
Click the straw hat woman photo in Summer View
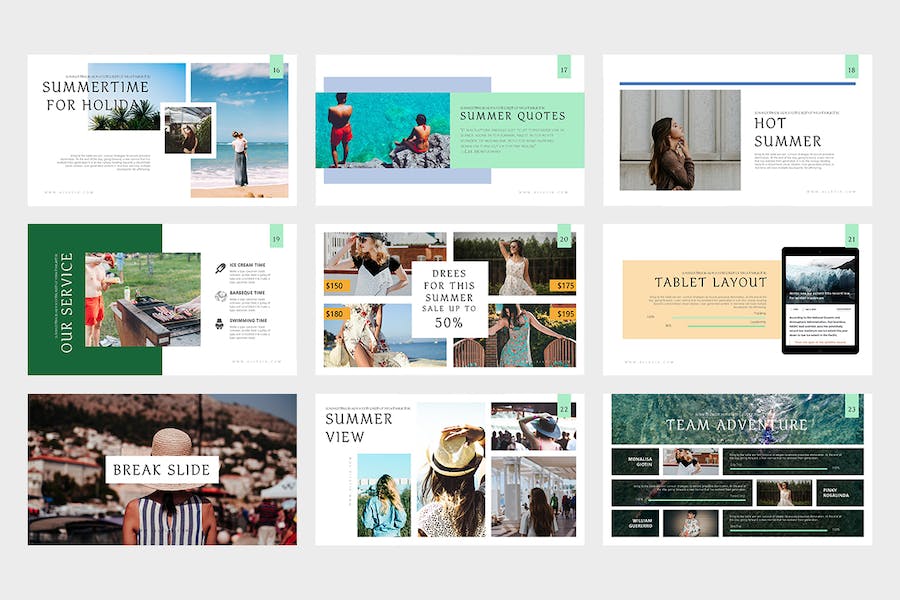coord(451,470)
